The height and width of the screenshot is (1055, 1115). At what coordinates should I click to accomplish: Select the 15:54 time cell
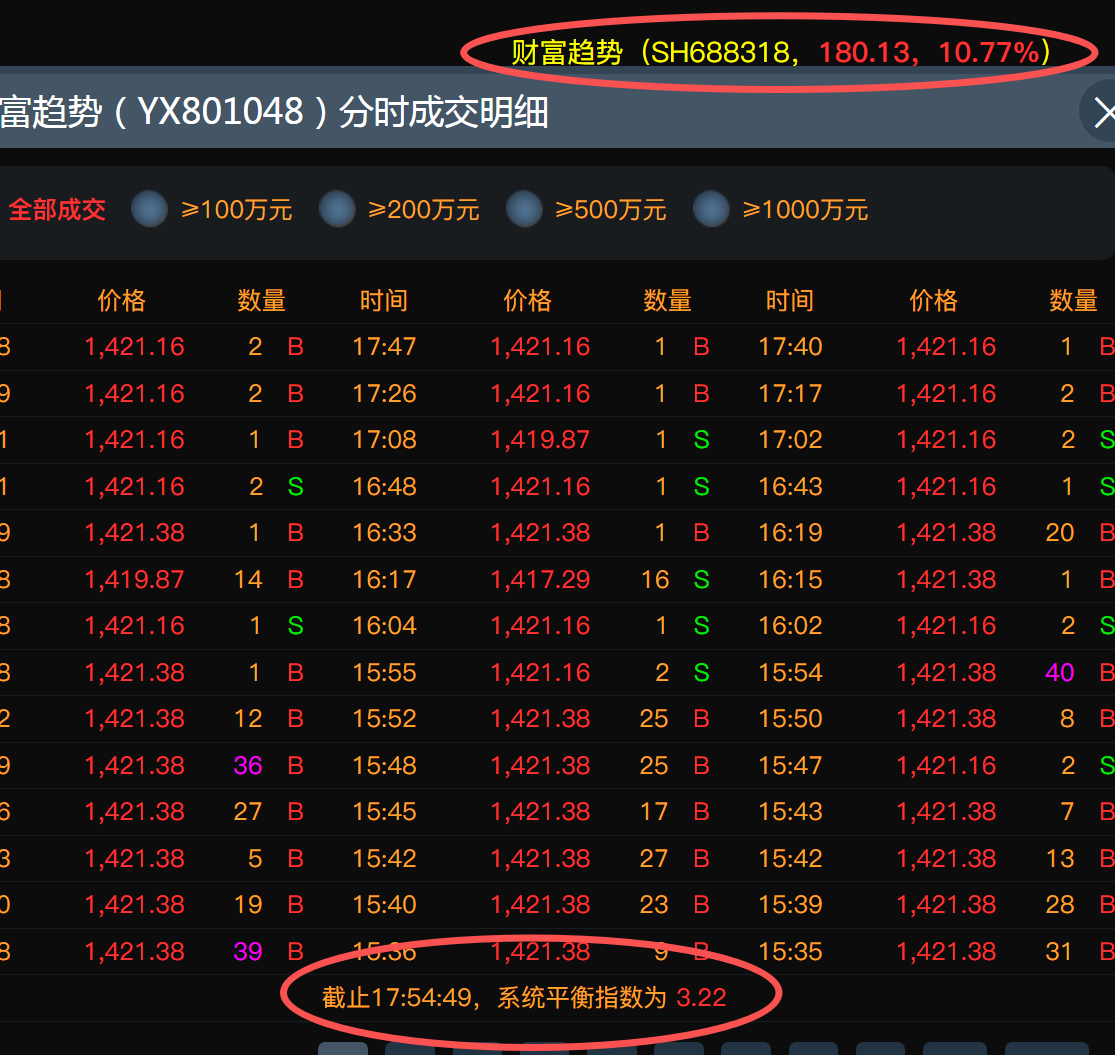[791, 673]
